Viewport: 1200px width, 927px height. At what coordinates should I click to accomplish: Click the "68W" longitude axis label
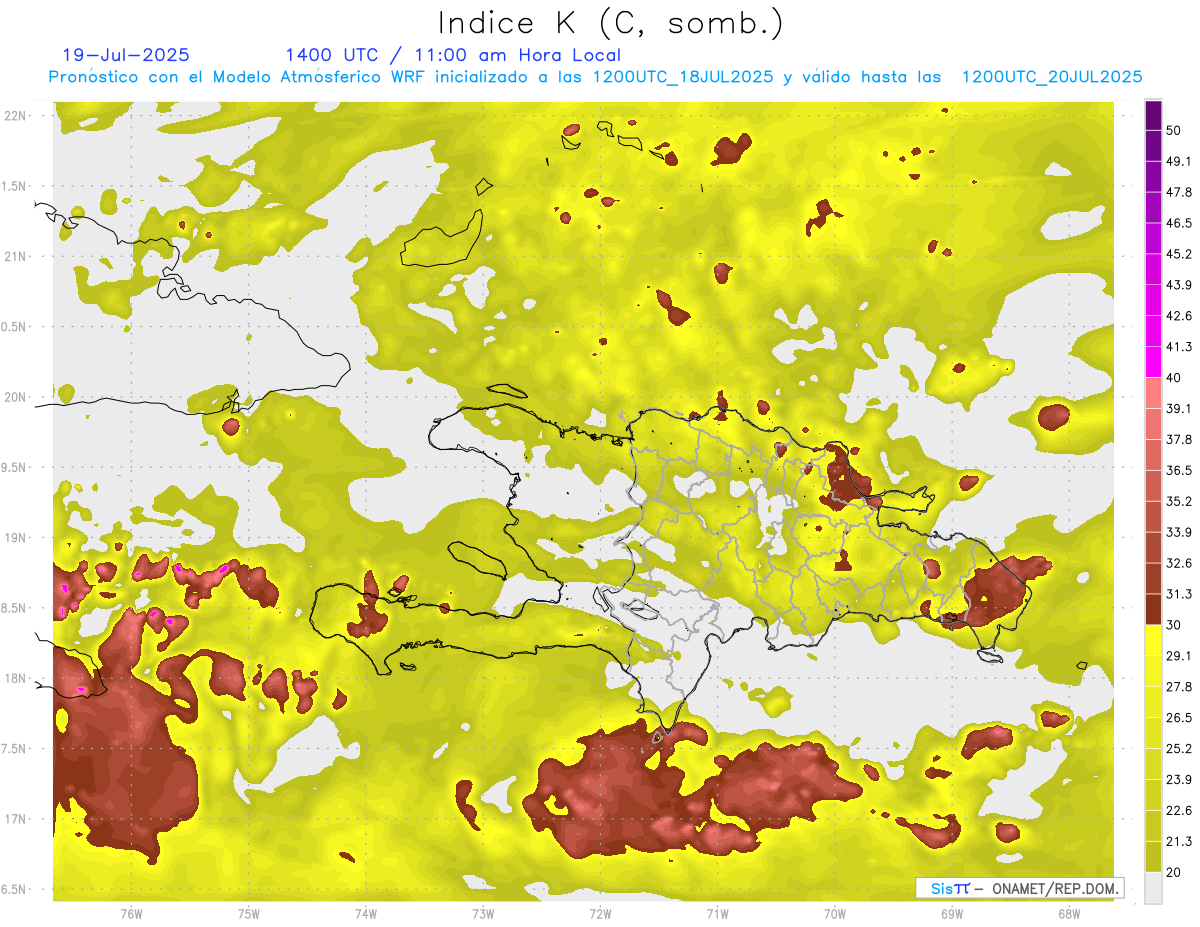(x=1069, y=914)
